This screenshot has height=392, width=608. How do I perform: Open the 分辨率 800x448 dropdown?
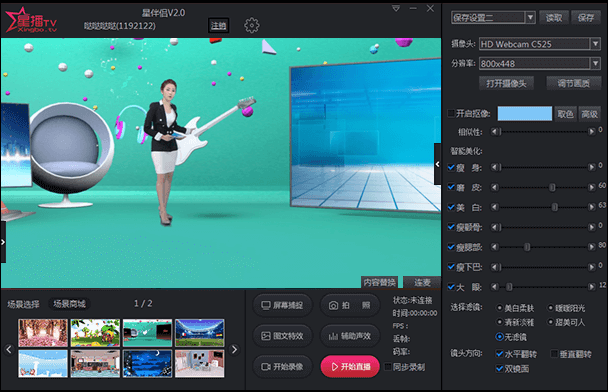(x=596, y=63)
